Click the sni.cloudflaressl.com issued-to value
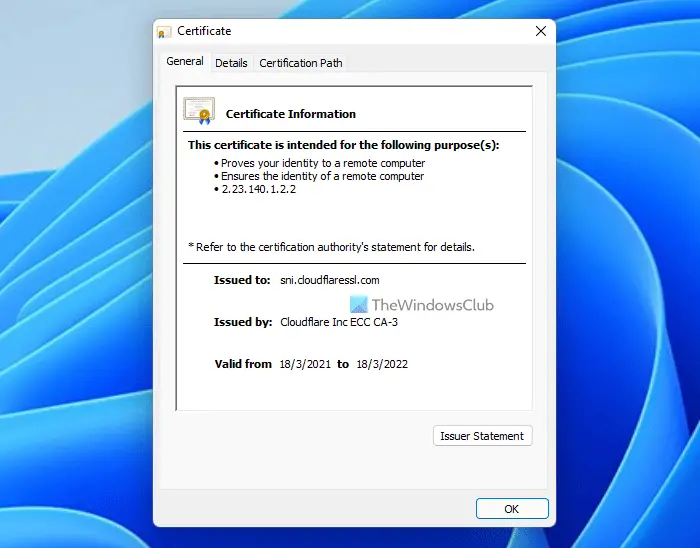 tap(330, 280)
